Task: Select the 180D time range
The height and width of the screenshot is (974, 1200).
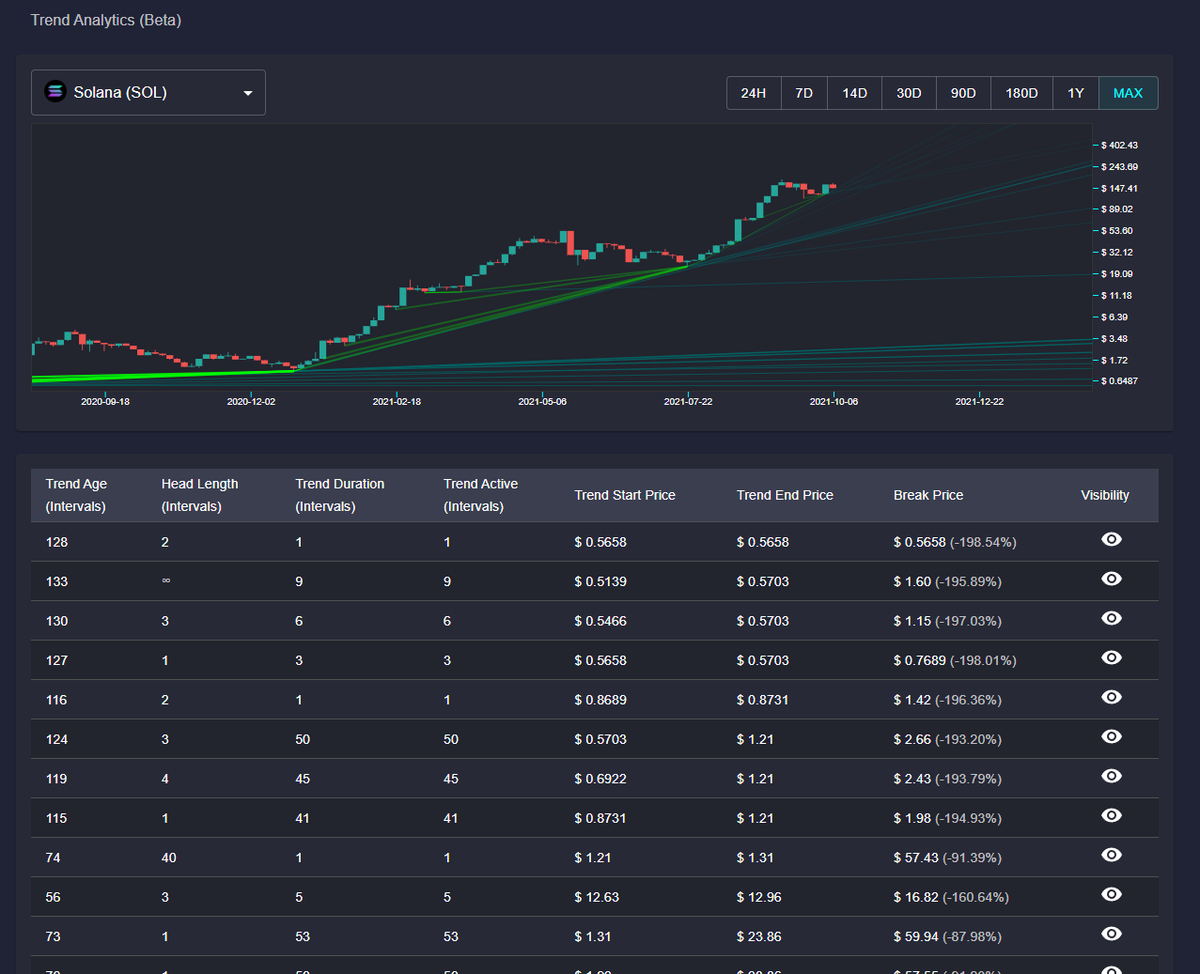Action: pos(1021,93)
